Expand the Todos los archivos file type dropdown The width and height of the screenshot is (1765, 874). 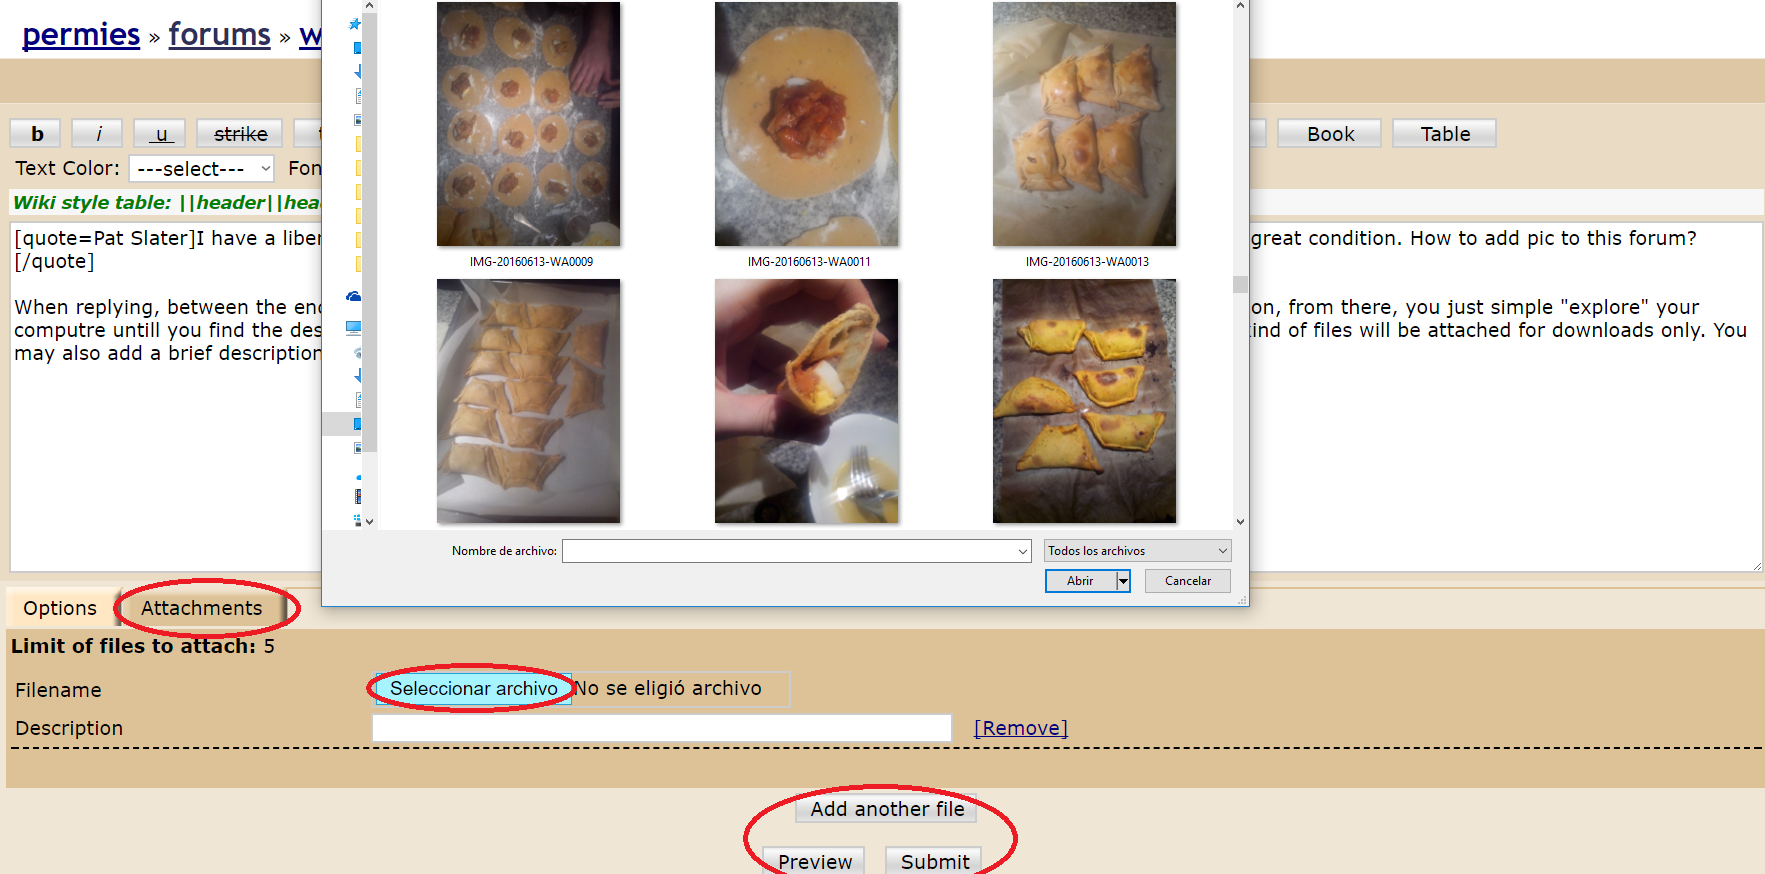(x=1137, y=551)
